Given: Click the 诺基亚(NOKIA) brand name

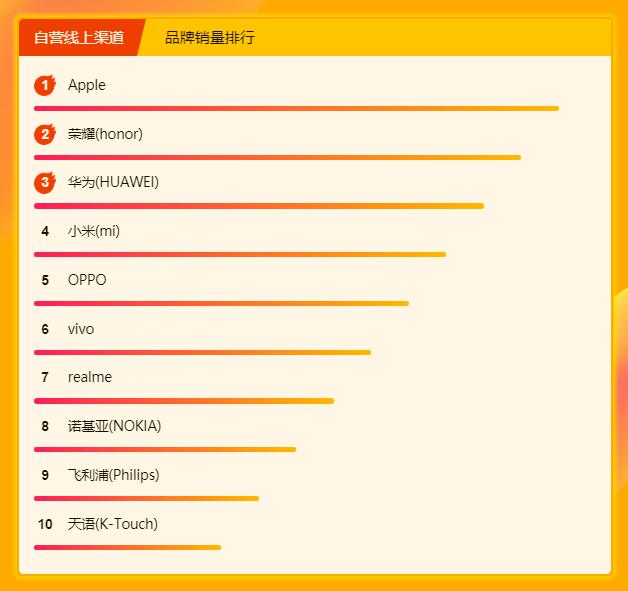Looking at the screenshot, I should [x=115, y=426].
